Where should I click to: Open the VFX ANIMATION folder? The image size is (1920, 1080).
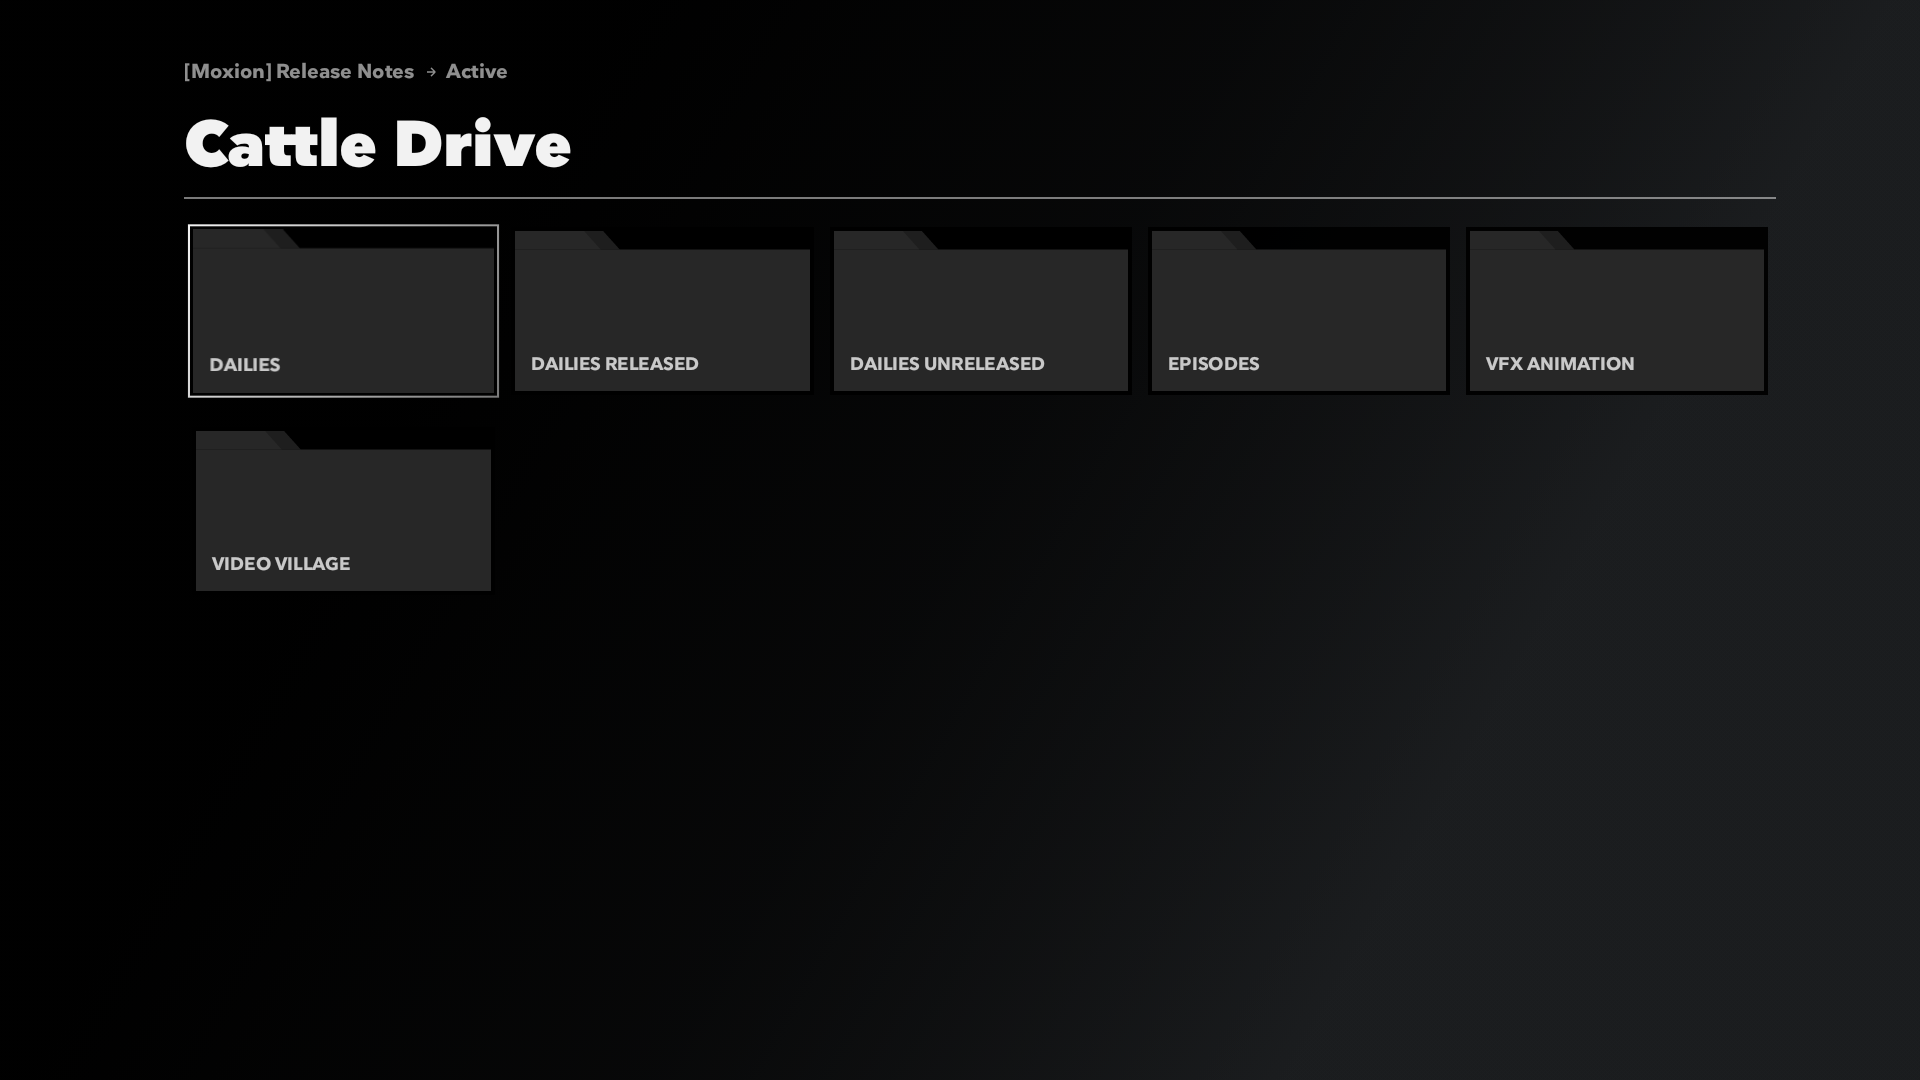(x=1617, y=311)
